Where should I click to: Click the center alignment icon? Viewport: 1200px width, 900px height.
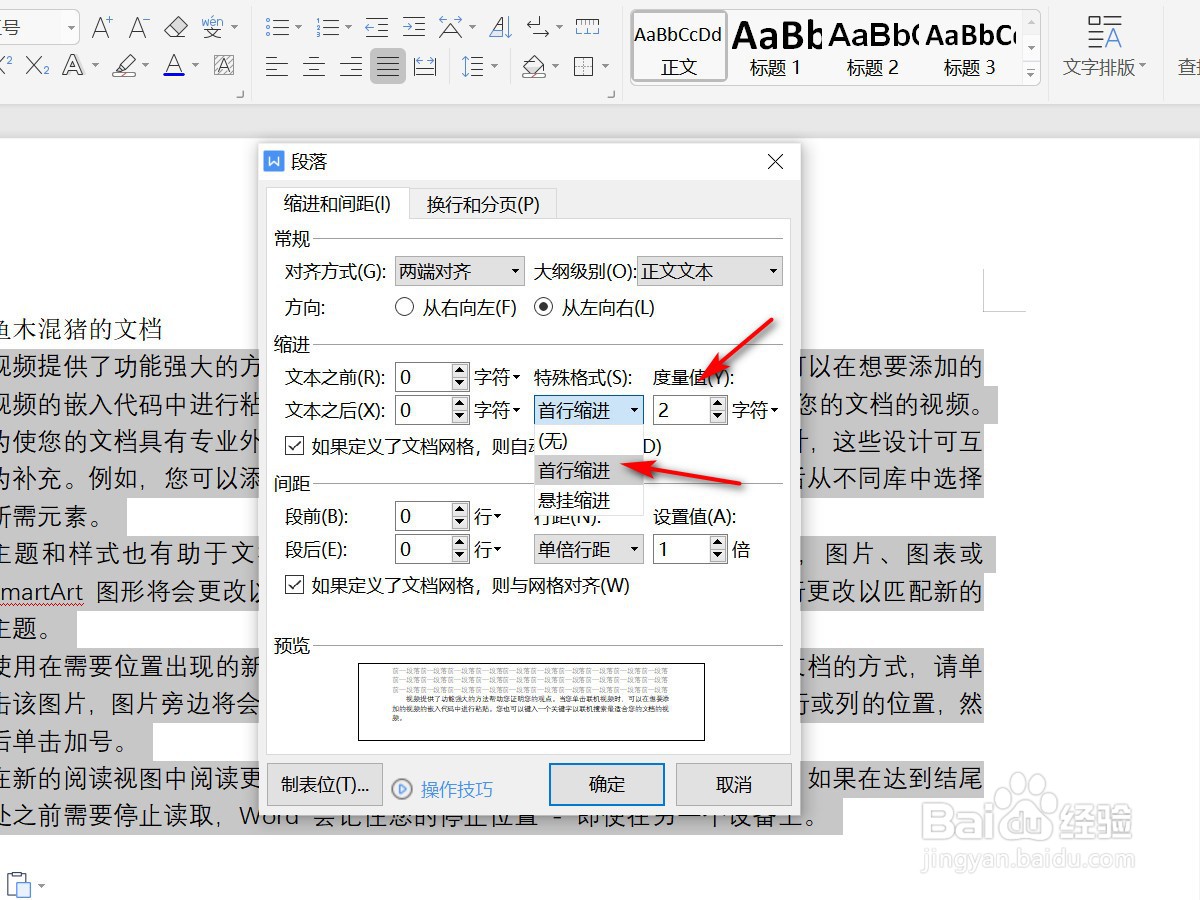[314, 67]
